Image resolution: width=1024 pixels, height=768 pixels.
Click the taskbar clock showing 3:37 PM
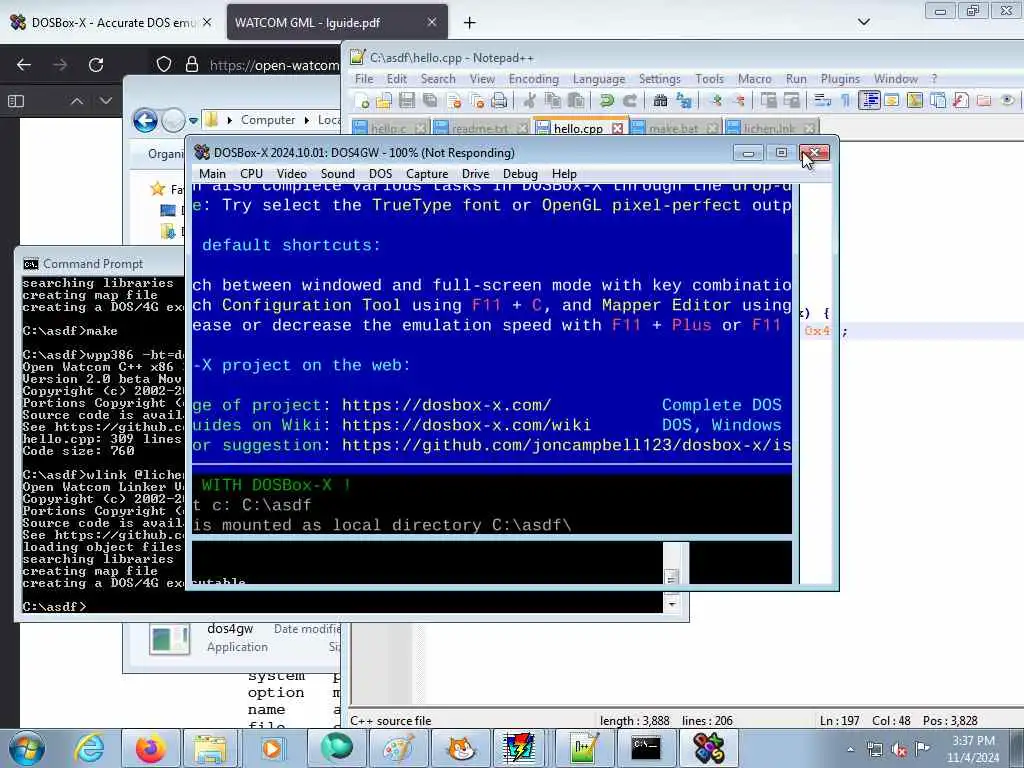click(973, 749)
